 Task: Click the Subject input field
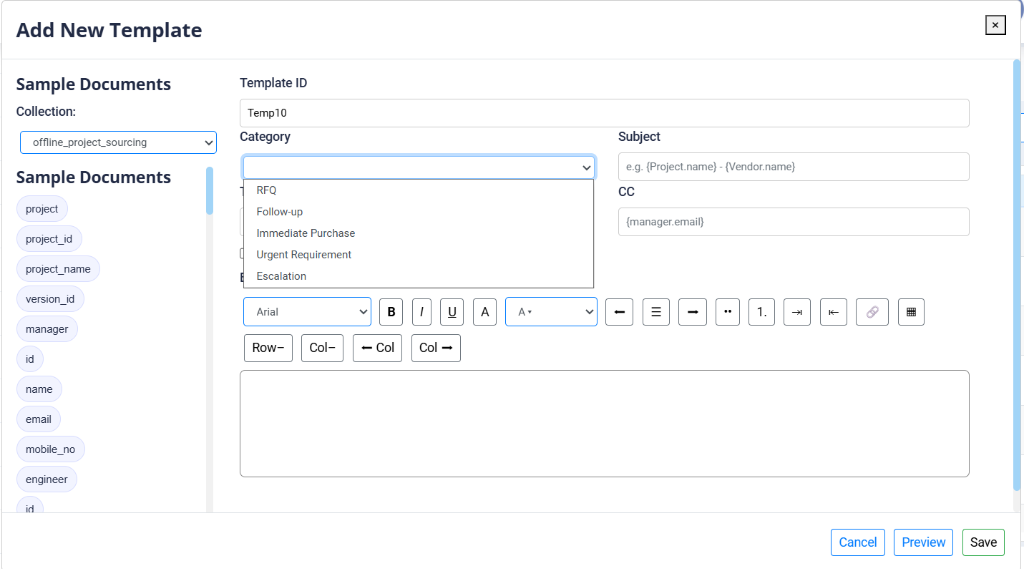point(793,167)
